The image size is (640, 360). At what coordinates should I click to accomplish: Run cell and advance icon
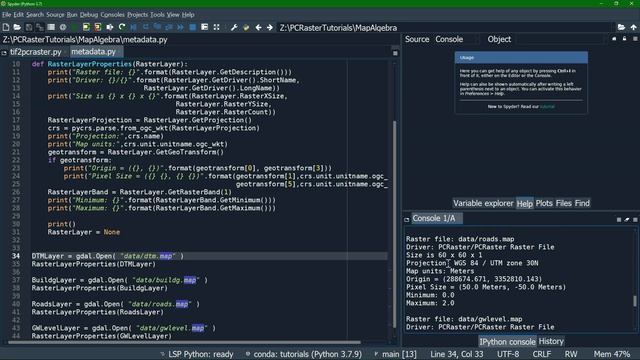[x=98, y=27]
